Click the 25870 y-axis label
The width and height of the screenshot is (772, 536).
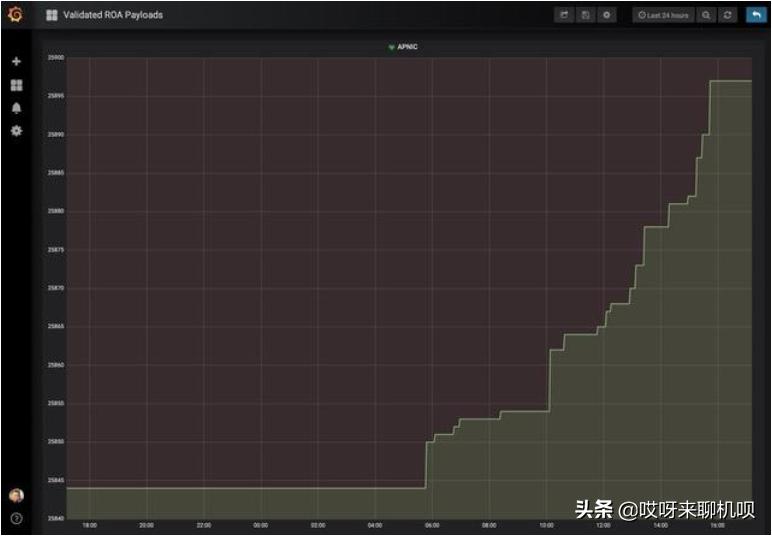(x=56, y=288)
